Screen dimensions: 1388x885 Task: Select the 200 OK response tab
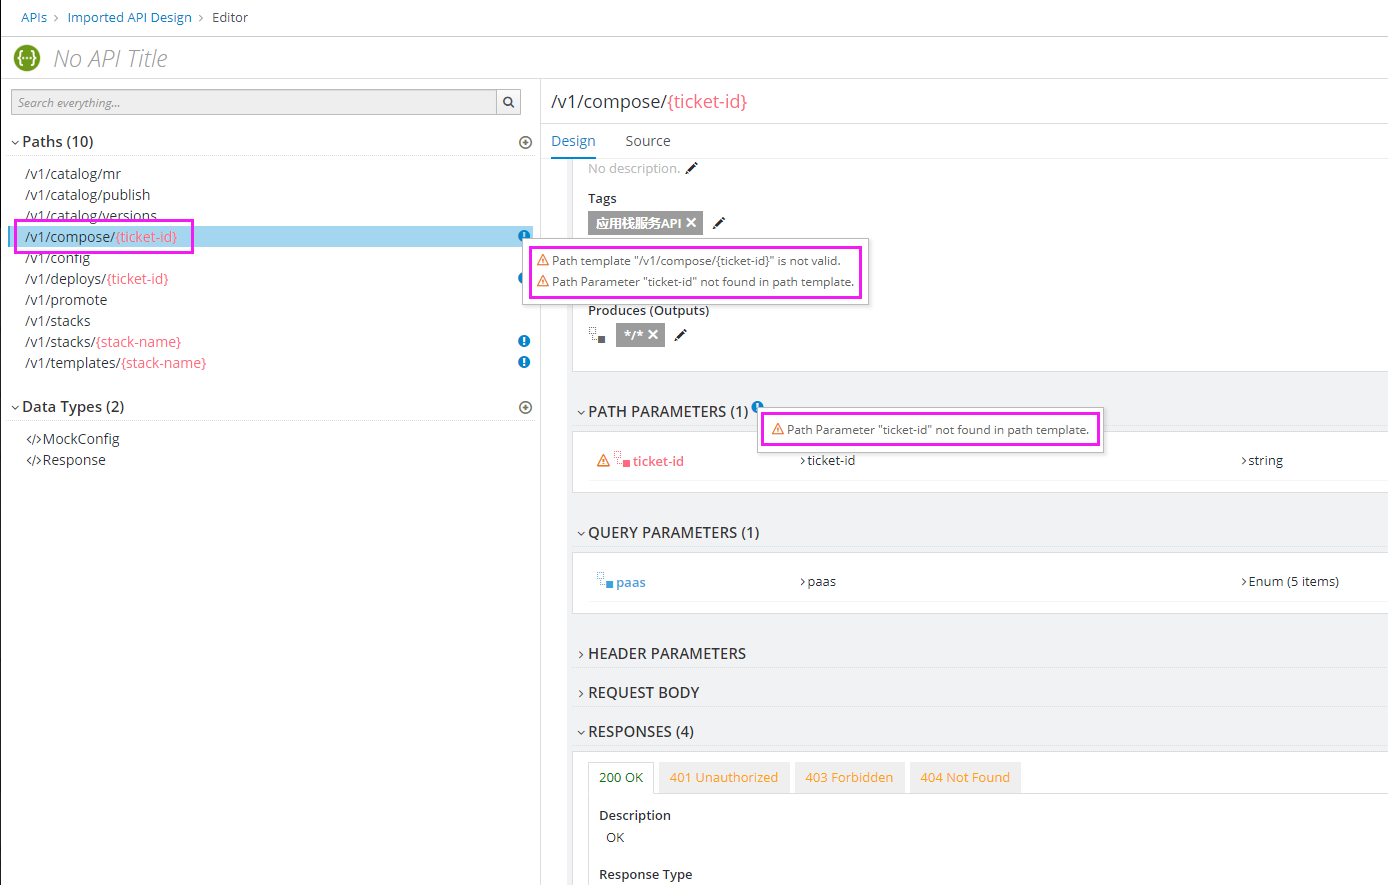point(621,778)
